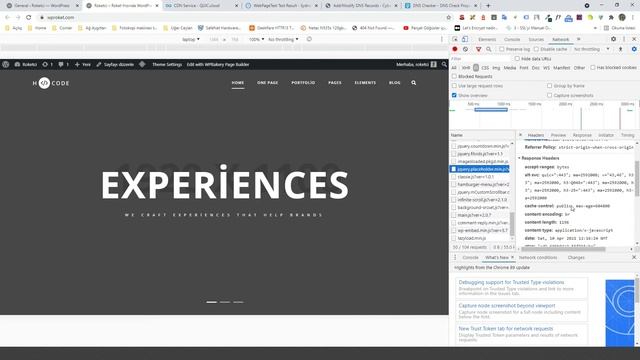Click the import HAR upload arrow
Viewport: 640px width, 360px height.
click(x=620, y=49)
